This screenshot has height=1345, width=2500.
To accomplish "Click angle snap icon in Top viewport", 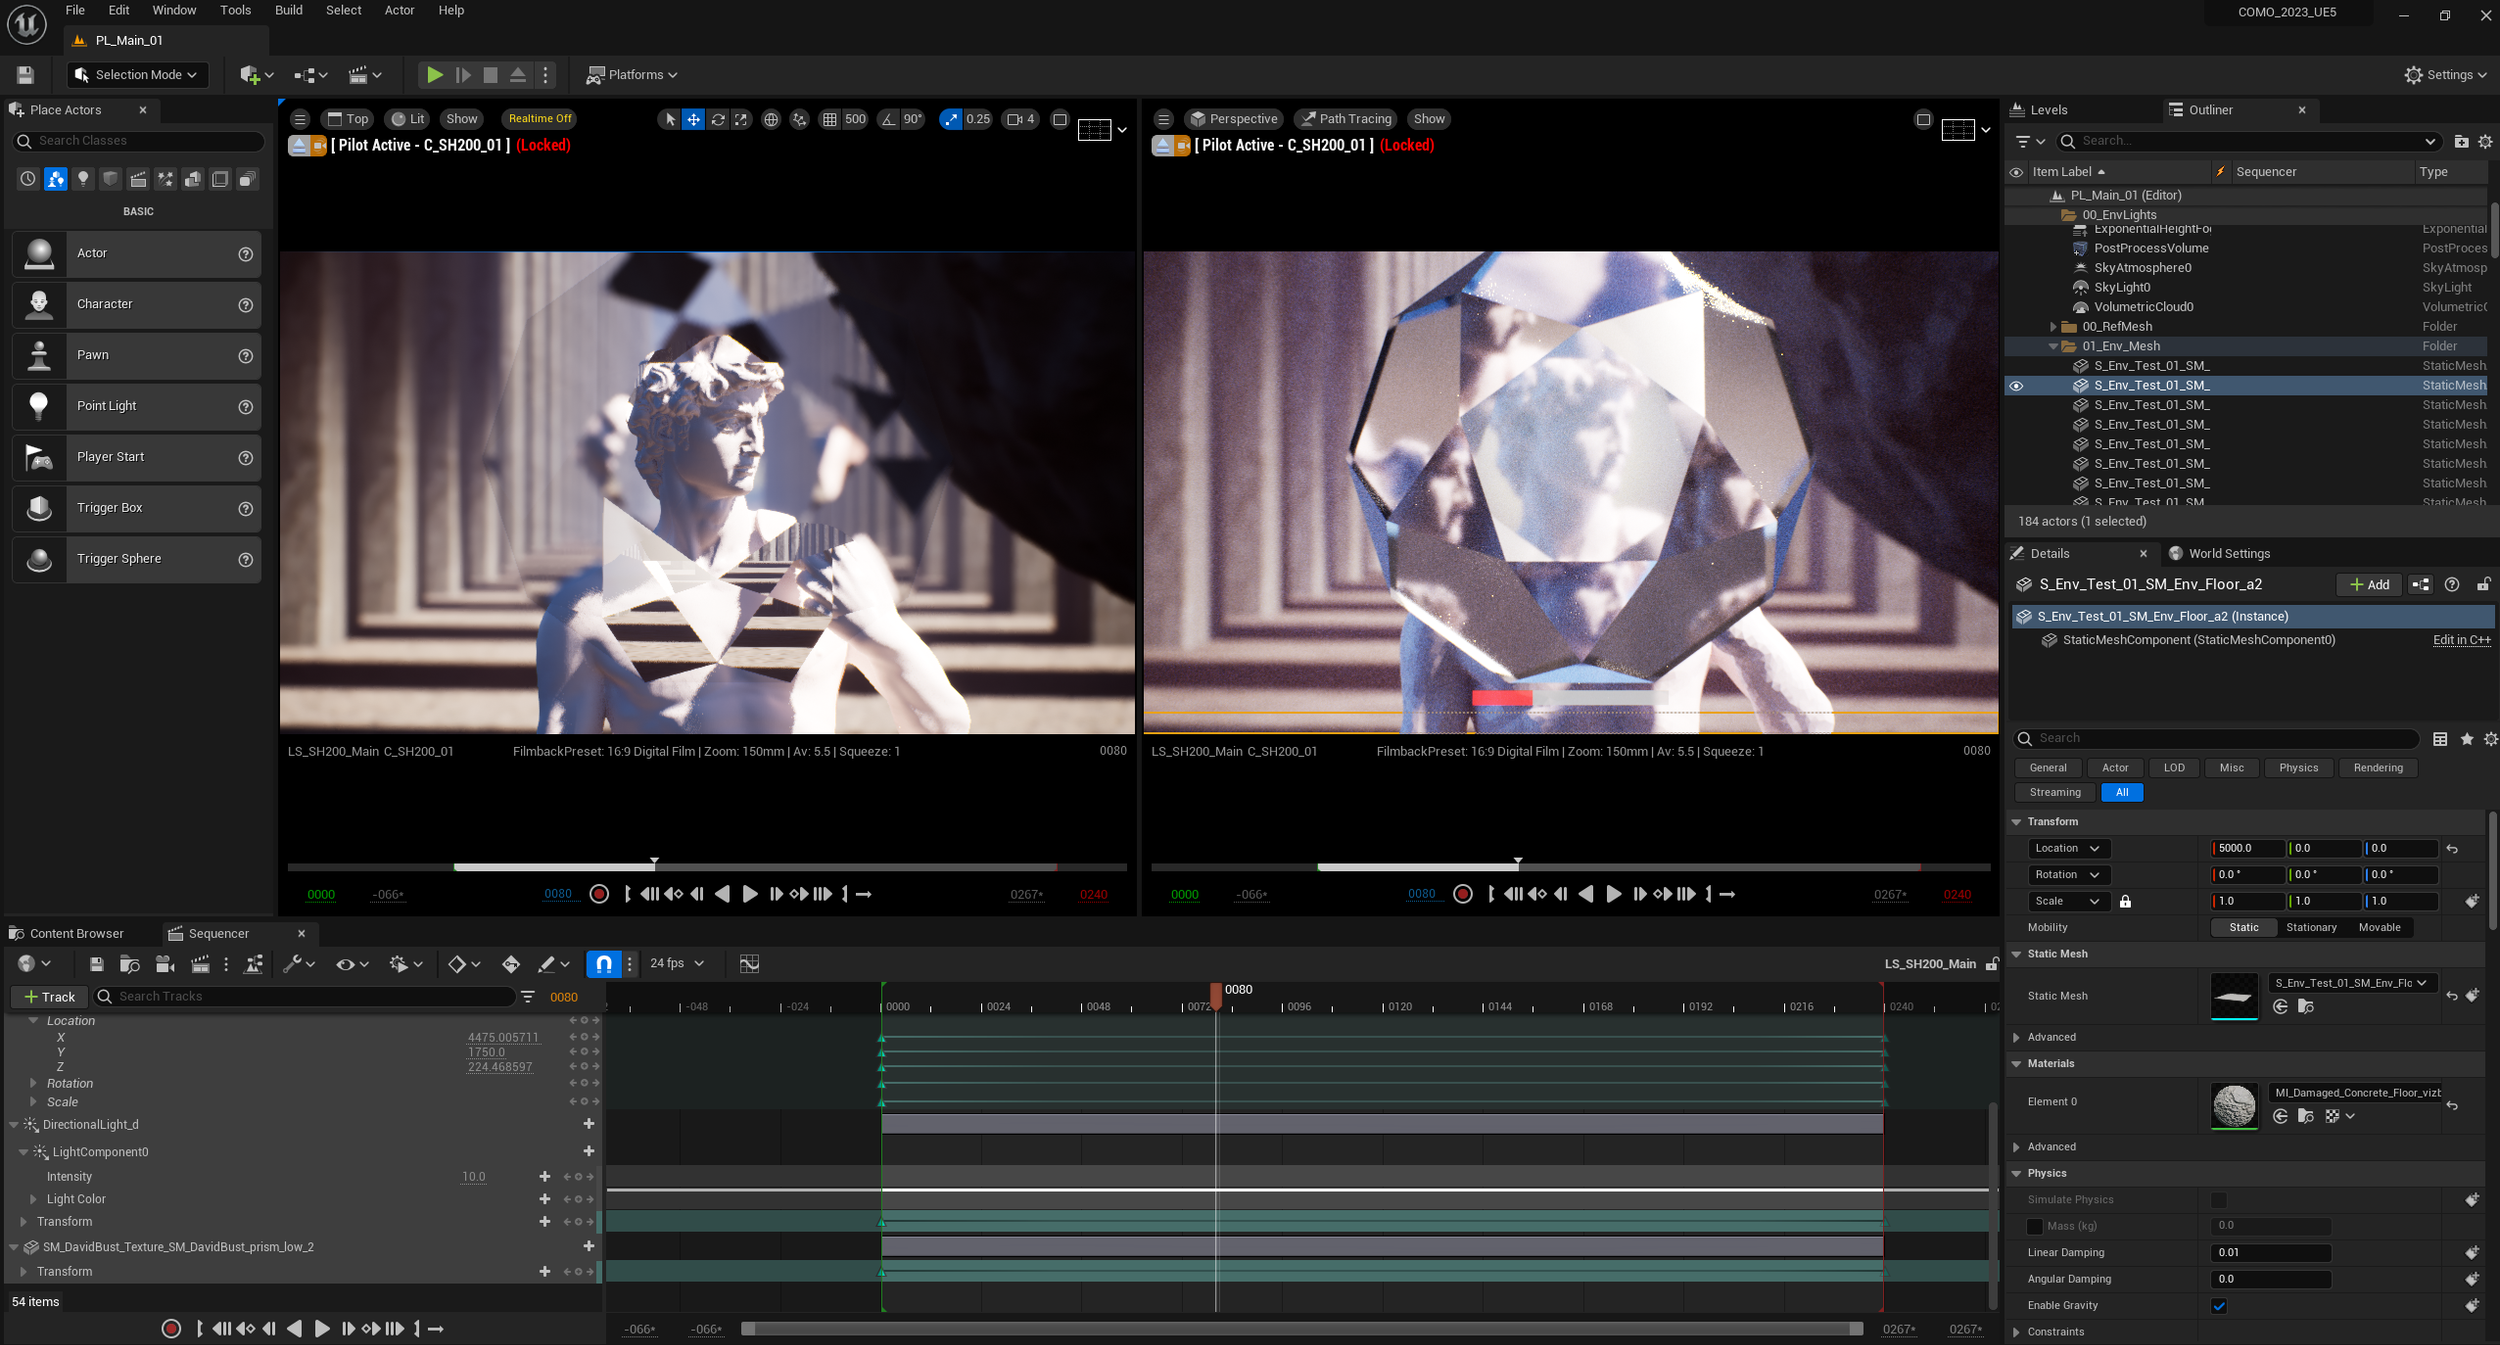I will point(888,119).
